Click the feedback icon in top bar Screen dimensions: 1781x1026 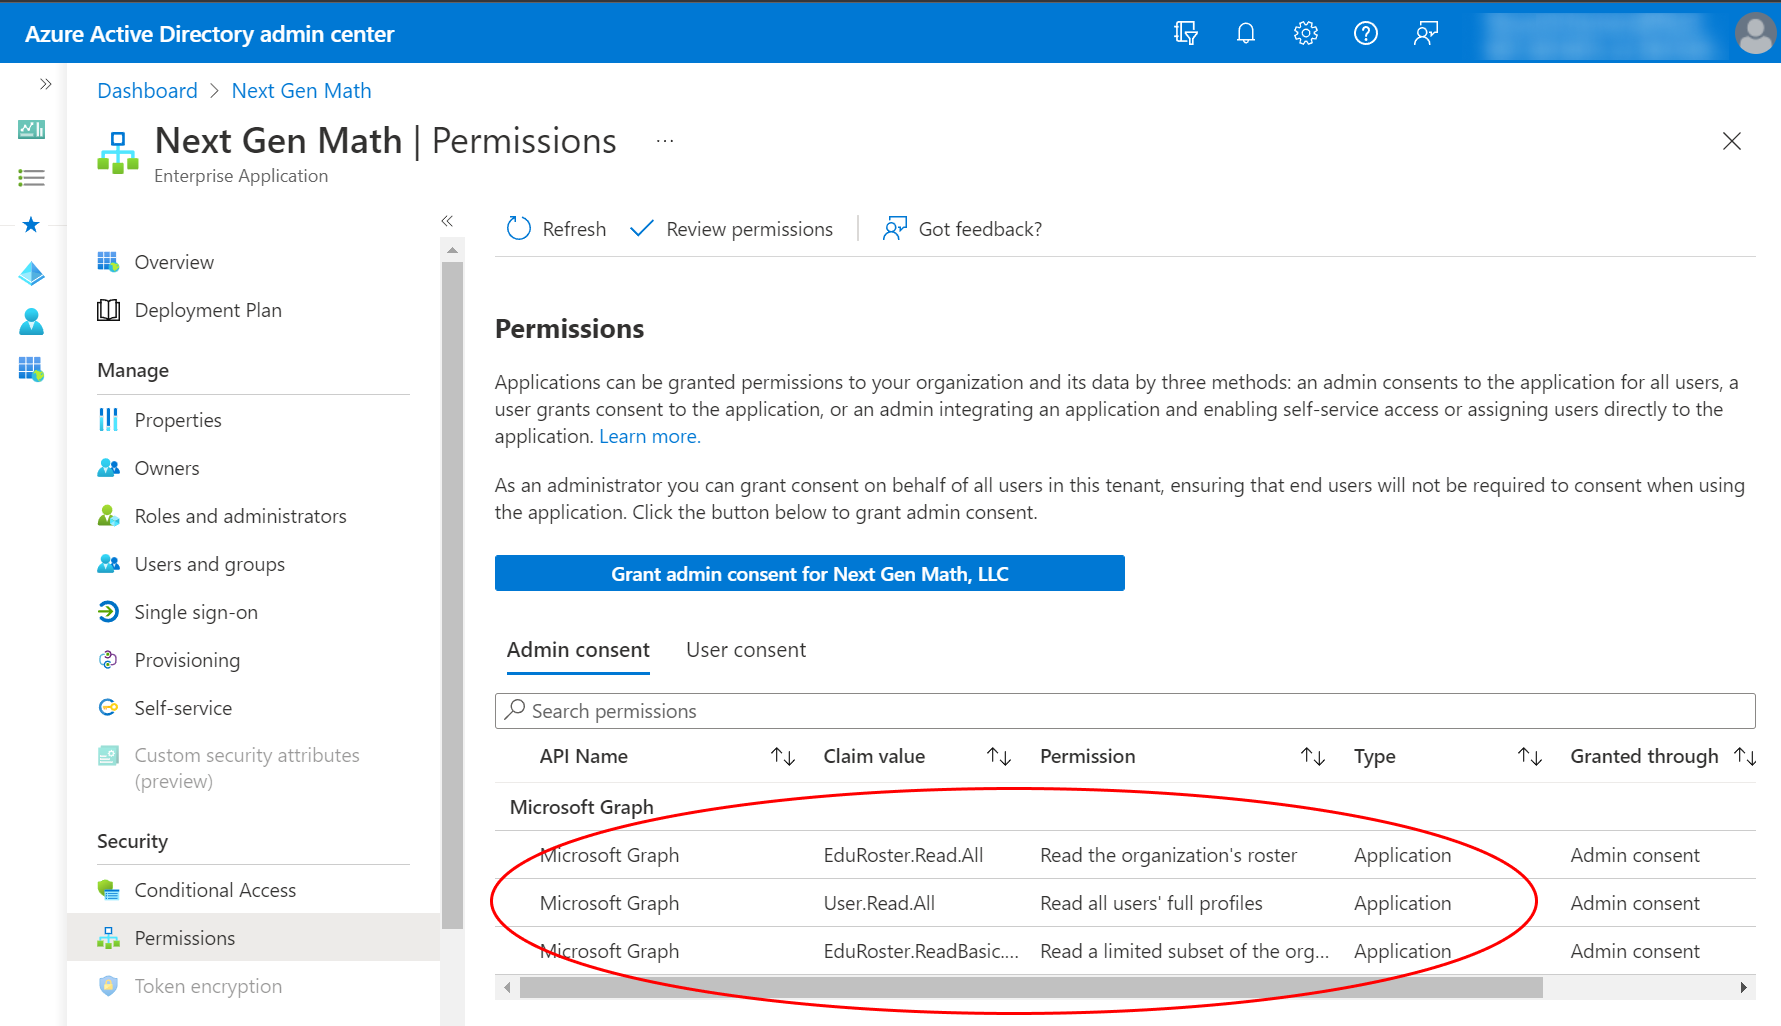point(1426,33)
